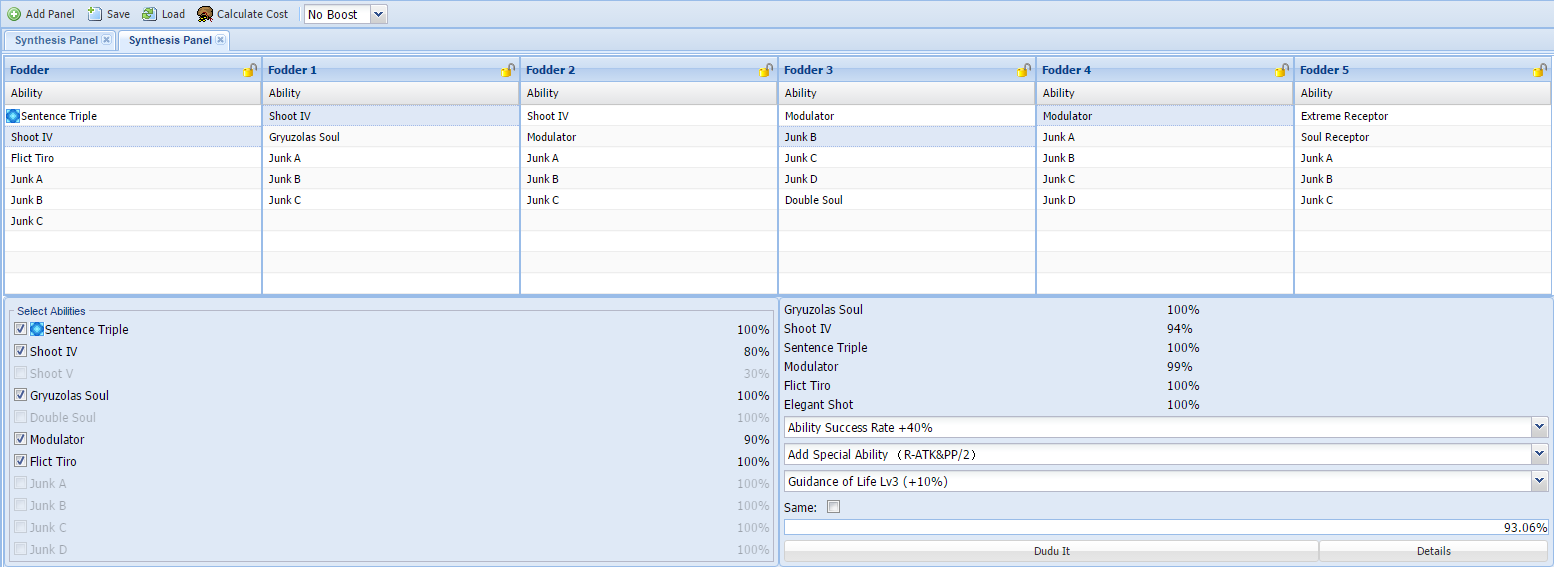Uncheck the Modulator ability checkbox
Viewport: 1554px width, 567px height.
[x=21, y=439]
